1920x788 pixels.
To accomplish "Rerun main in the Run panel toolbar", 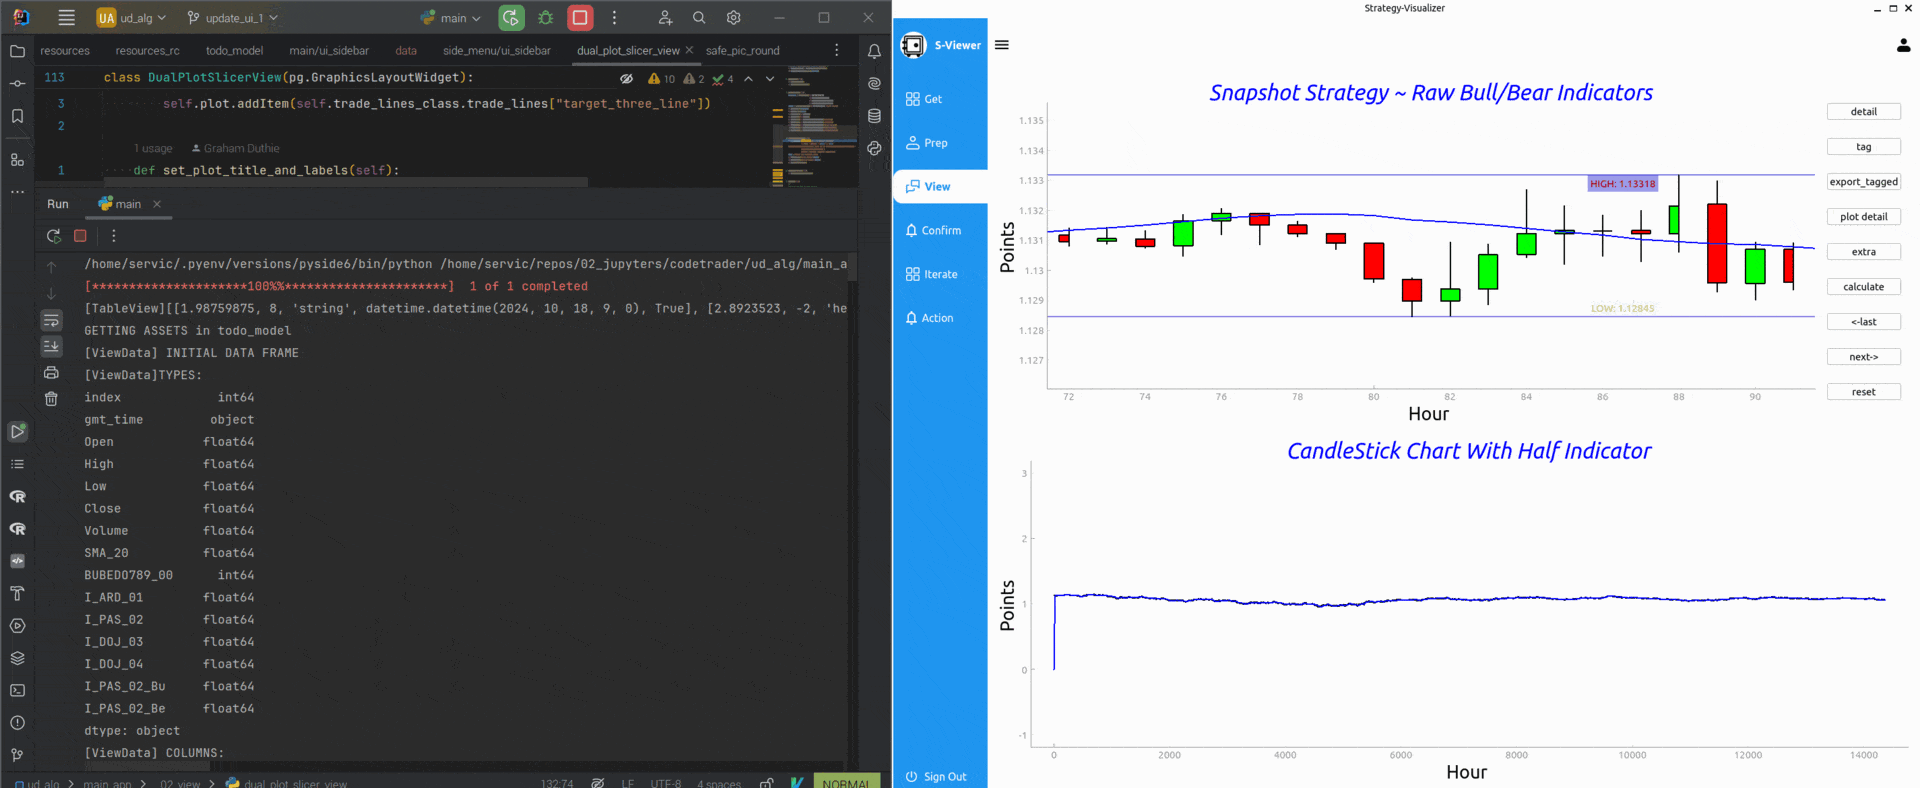I will [x=54, y=236].
